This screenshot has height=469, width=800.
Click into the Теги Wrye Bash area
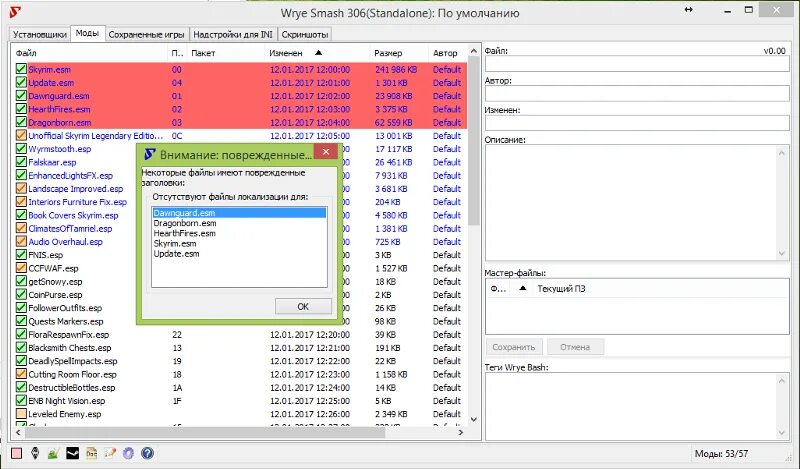[631, 406]
